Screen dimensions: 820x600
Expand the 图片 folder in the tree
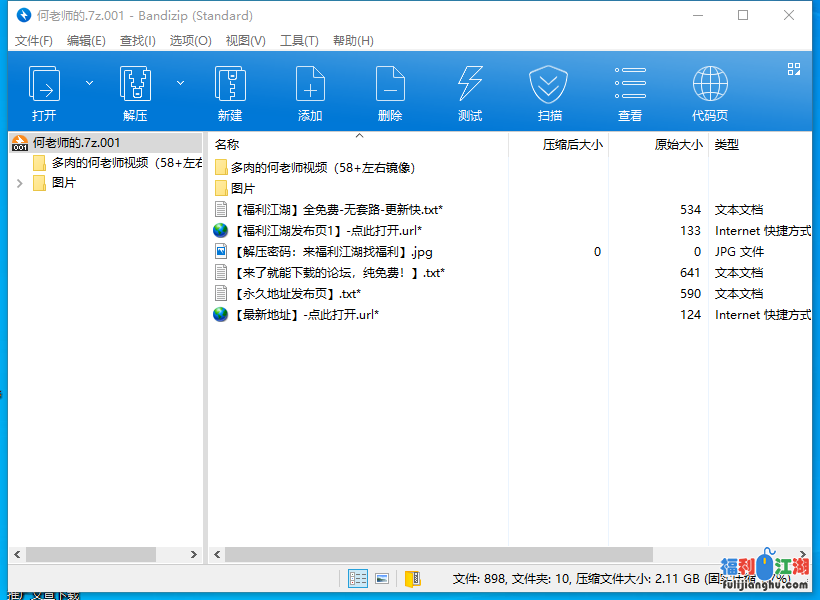point(20,183)
